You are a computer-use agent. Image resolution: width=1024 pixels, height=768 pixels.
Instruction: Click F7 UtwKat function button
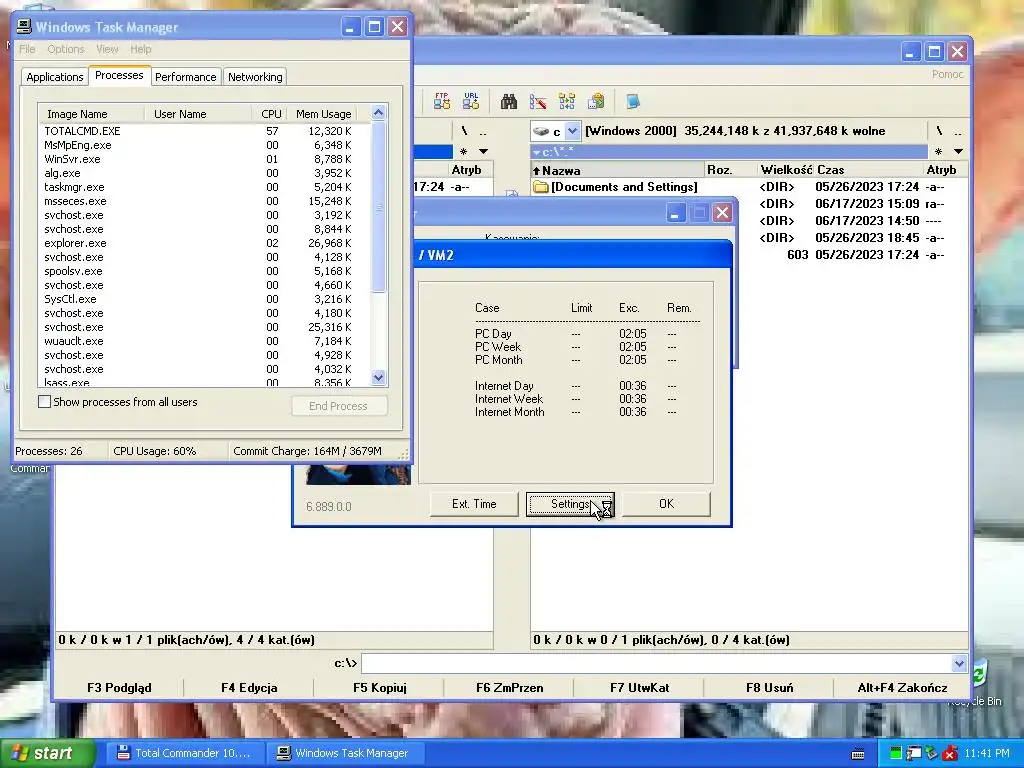639,687
